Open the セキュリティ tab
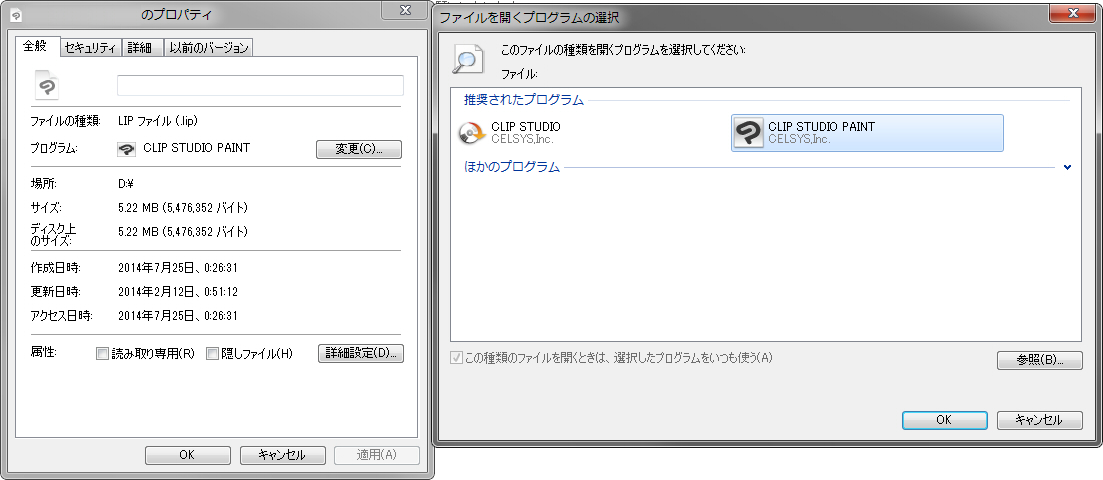1103x480 pixels. 90,48
